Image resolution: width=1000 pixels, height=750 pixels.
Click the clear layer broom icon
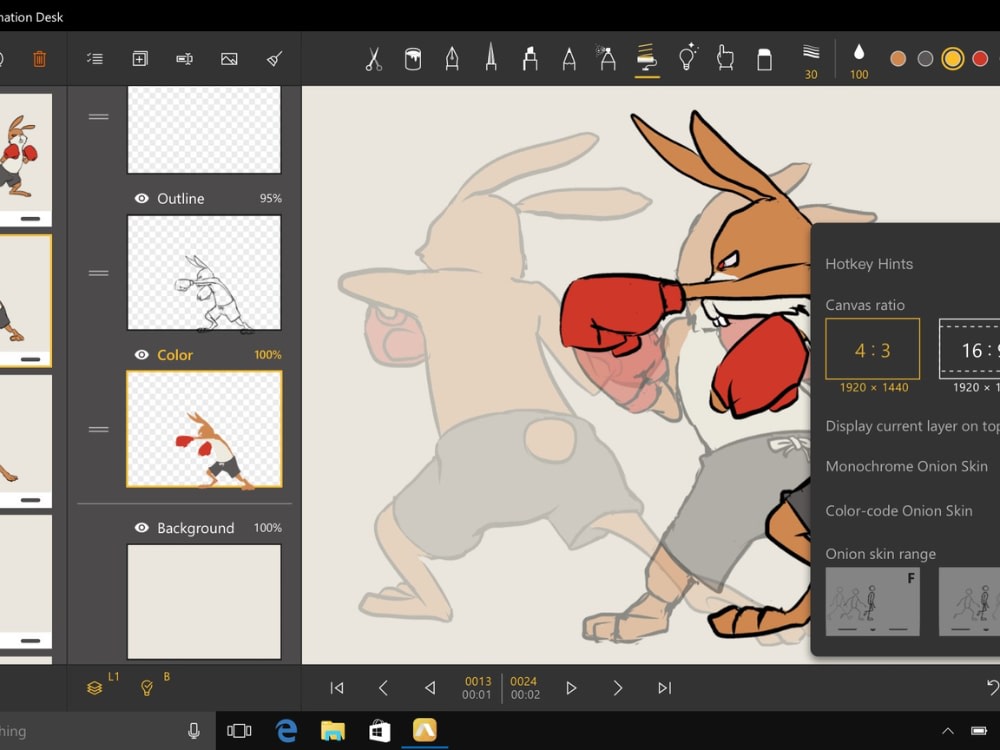(x=274, y=59)
